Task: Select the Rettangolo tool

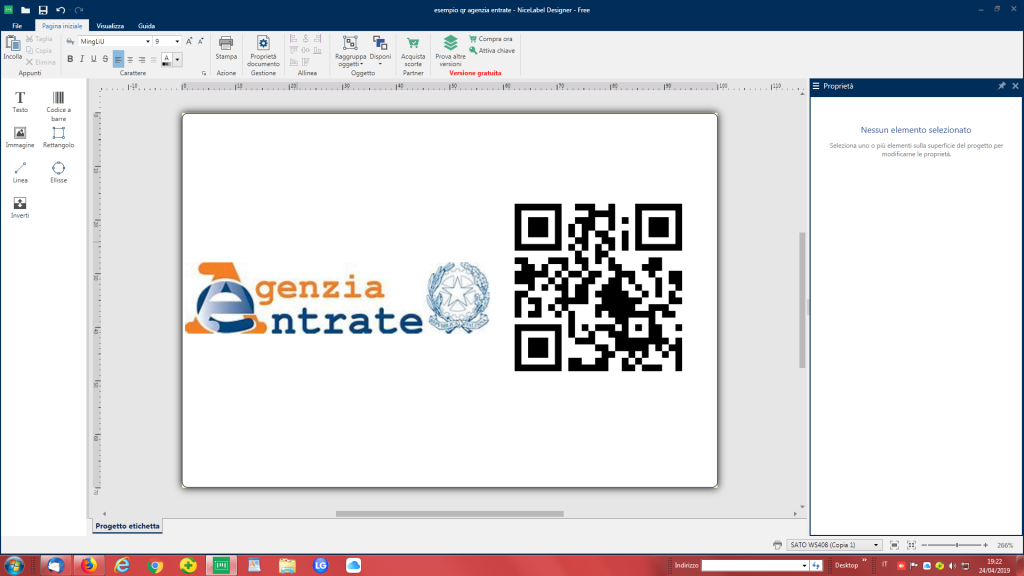Action: [x=58, y=137]
